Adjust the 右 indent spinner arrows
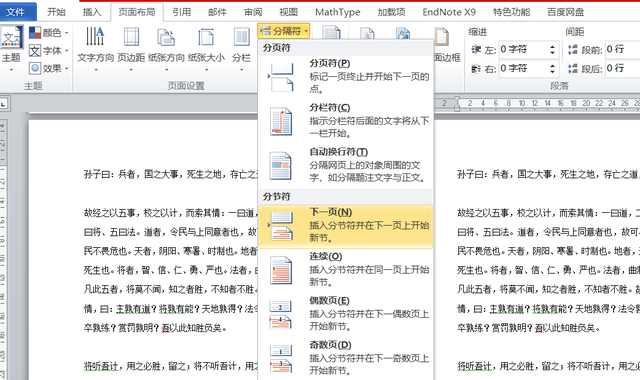 pos(553,69)
